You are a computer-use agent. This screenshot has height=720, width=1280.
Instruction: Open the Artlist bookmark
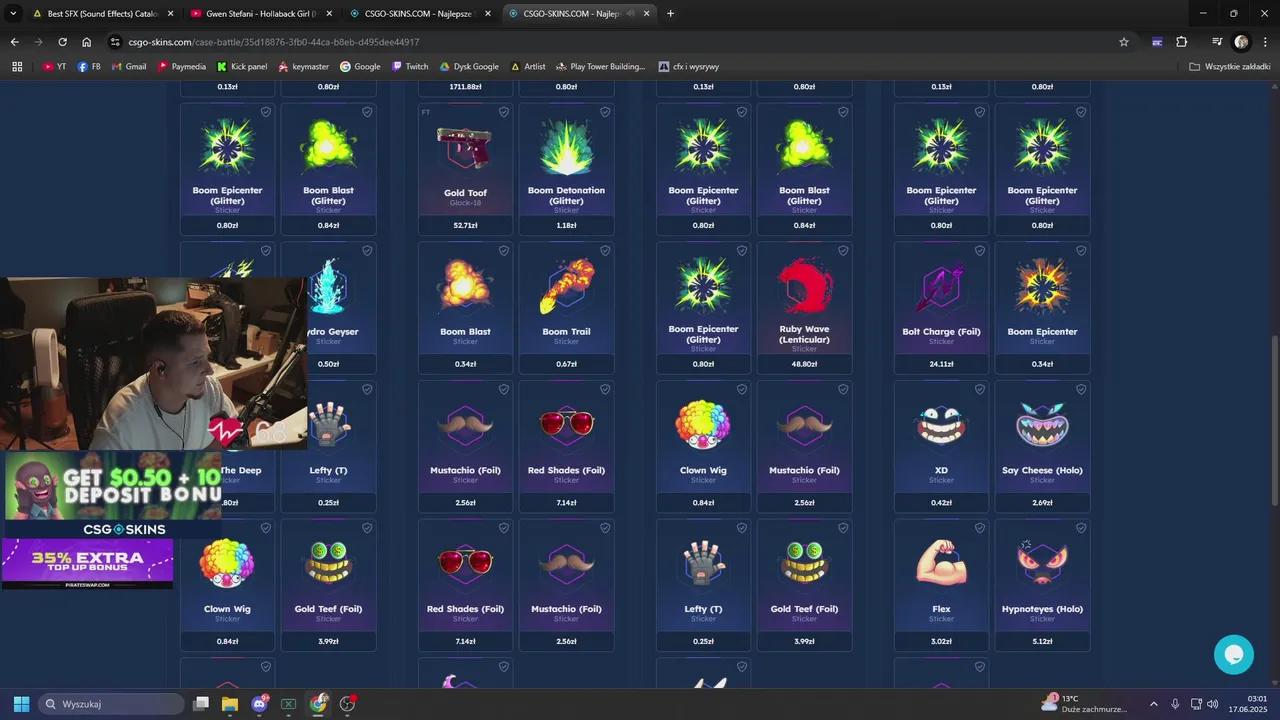[x=528, y=66]
